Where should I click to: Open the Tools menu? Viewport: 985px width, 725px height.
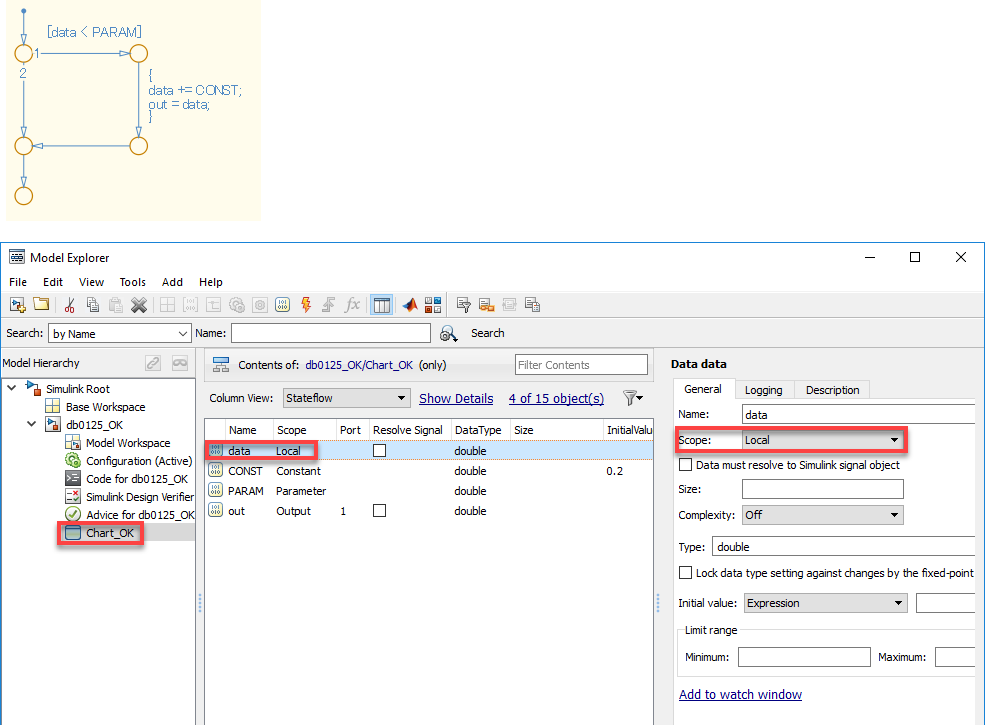[132, 282]
